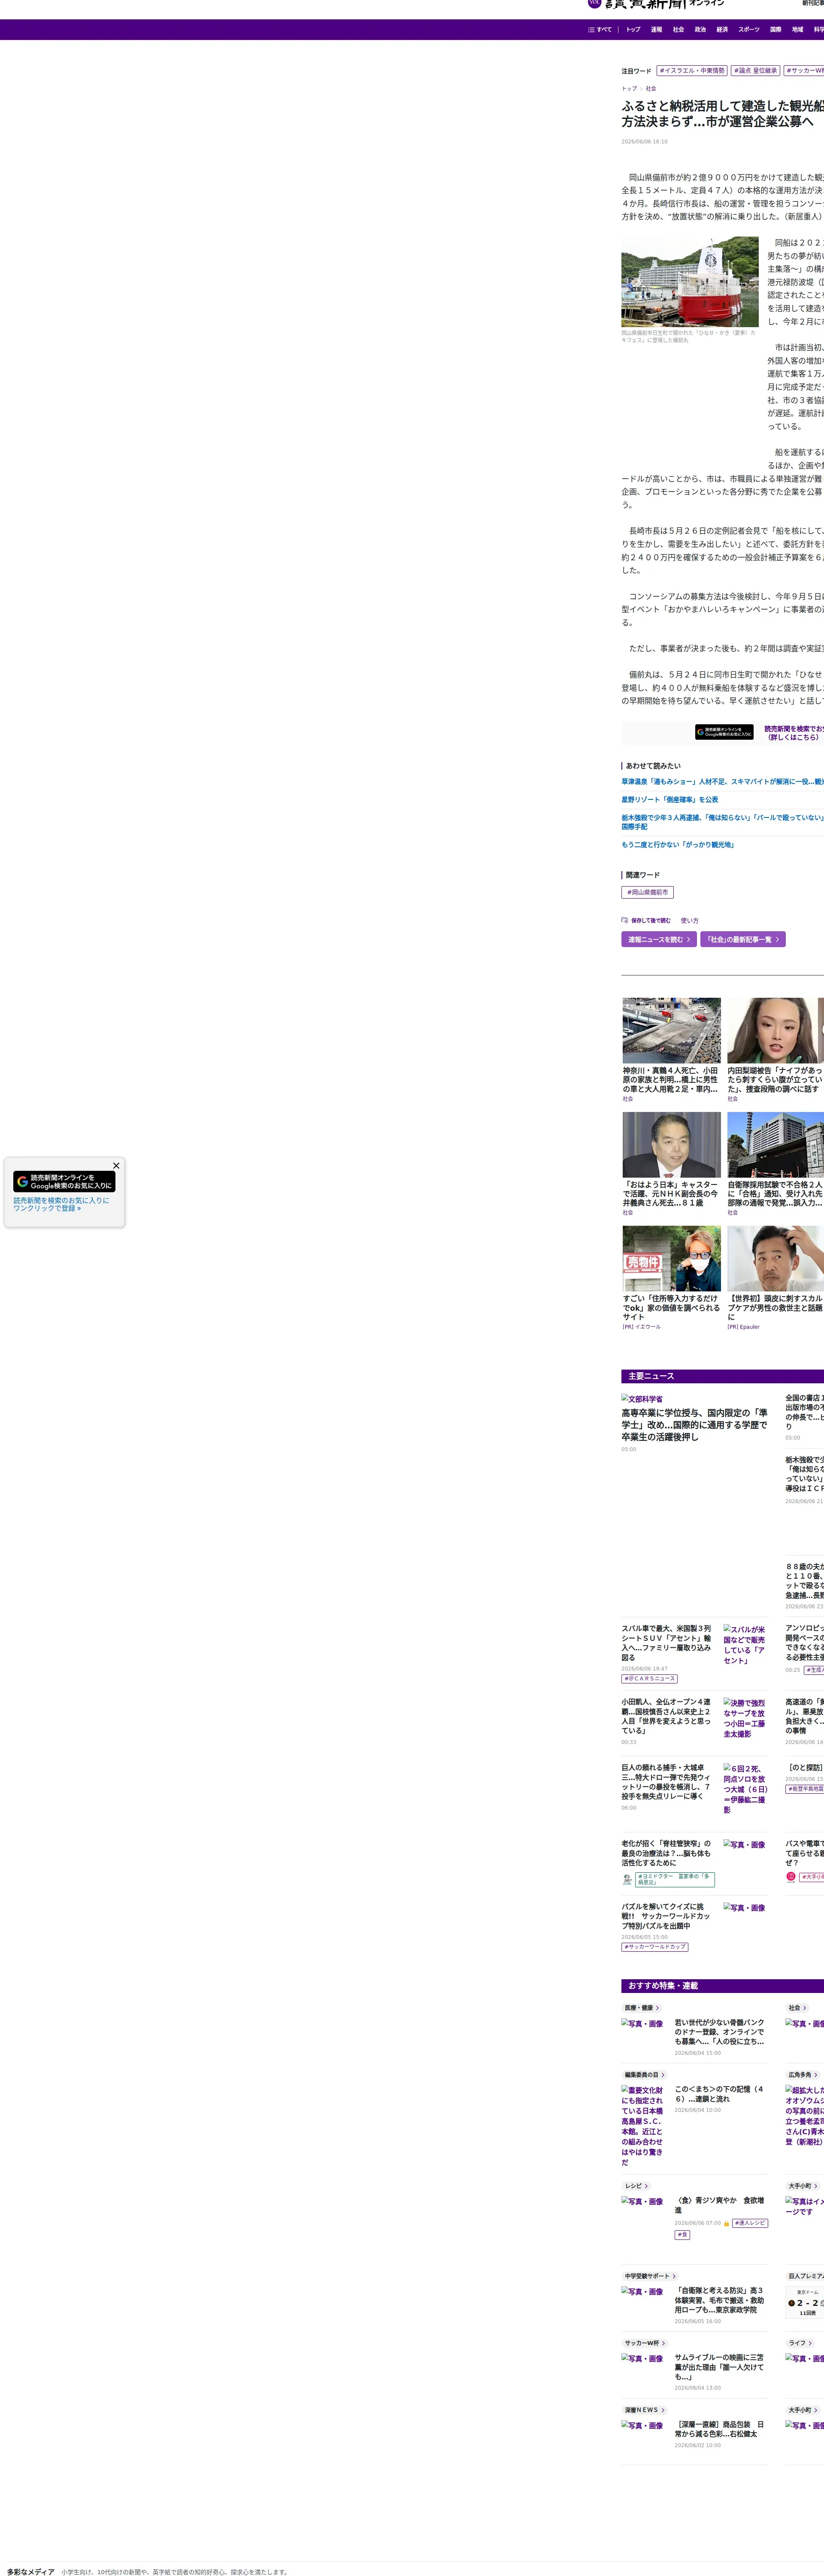Open the 国際 navigation item
Image resolution: width=824 pixels, height=2576 pixels.
click(x=776, y=30)
